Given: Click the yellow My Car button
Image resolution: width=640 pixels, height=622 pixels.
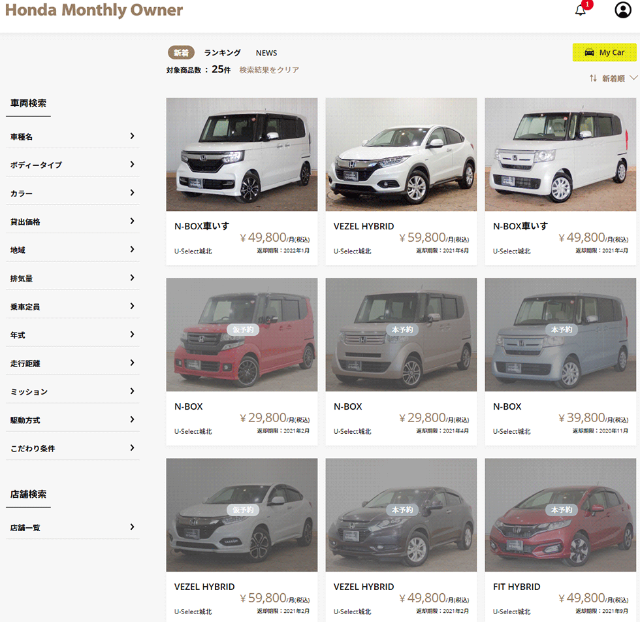Looking at the screenshot, I should click(x=604, y=52).
